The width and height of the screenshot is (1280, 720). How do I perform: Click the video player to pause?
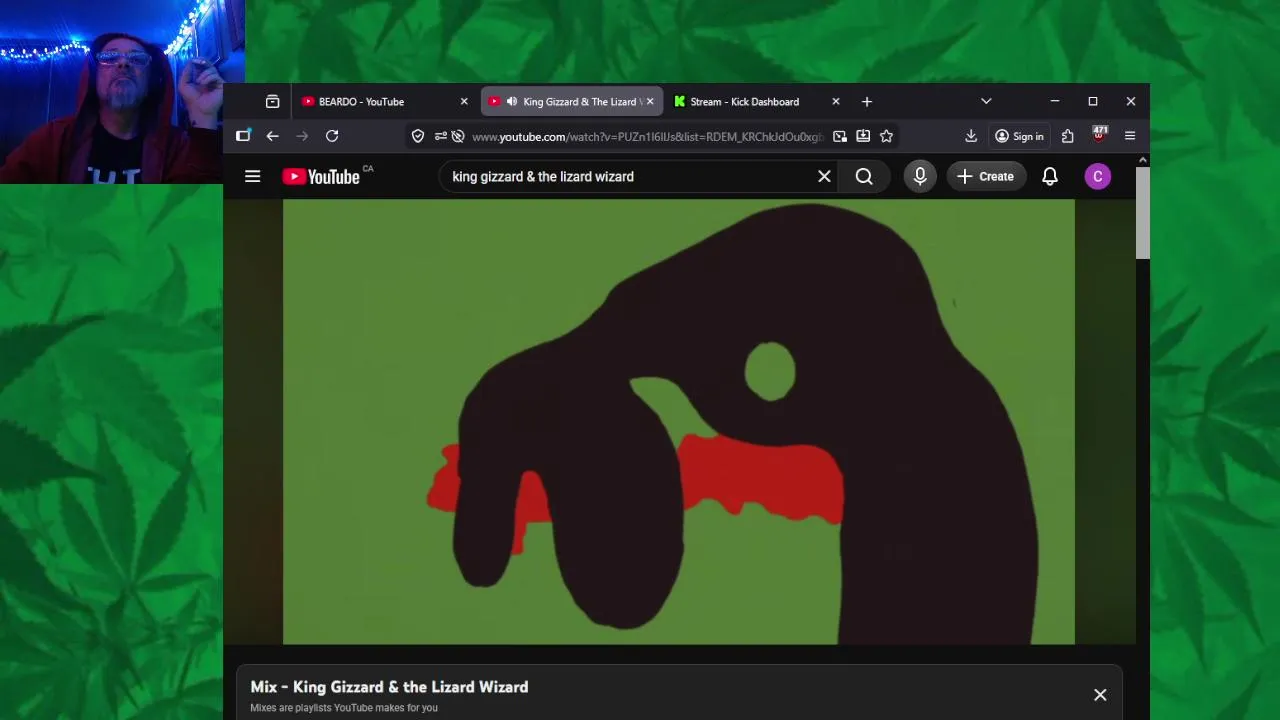click(x=679, y=422)
